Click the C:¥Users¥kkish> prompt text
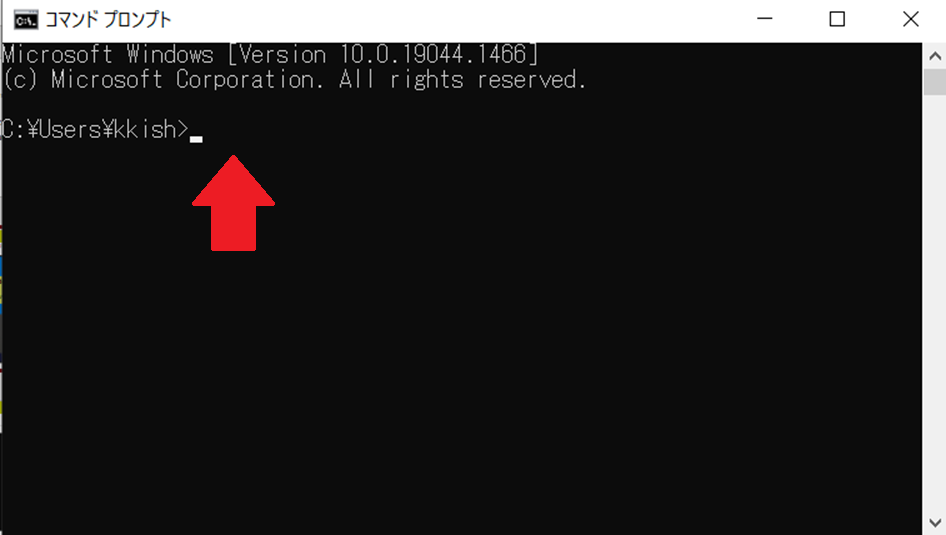This screenshot has width=946, height=535. pos(95,130)
